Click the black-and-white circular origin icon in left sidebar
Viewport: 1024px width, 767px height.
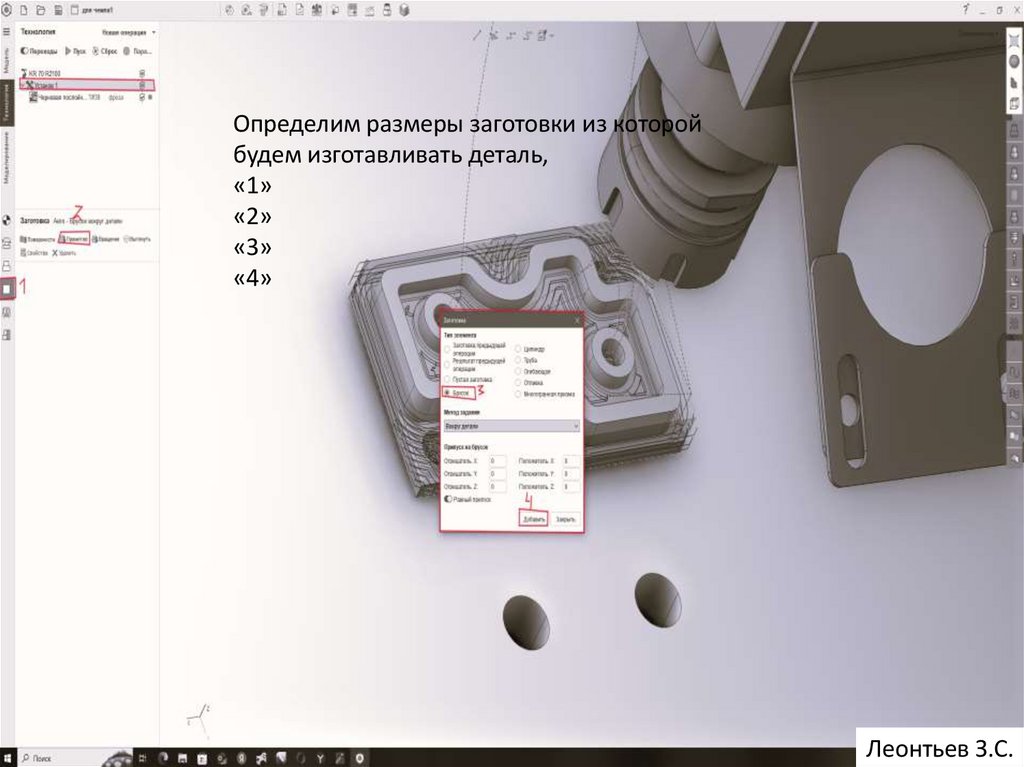[x=7, y=221]
